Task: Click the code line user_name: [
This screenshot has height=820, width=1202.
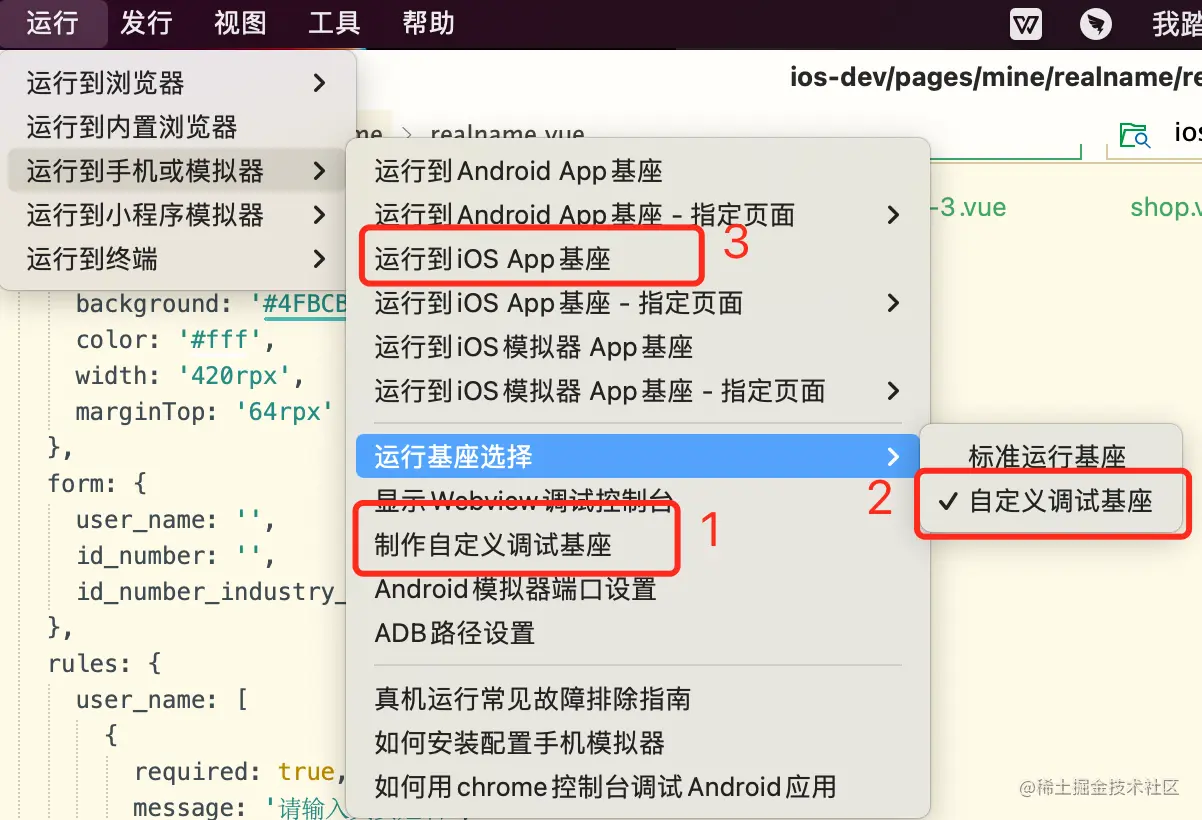Action: [161, 699]
